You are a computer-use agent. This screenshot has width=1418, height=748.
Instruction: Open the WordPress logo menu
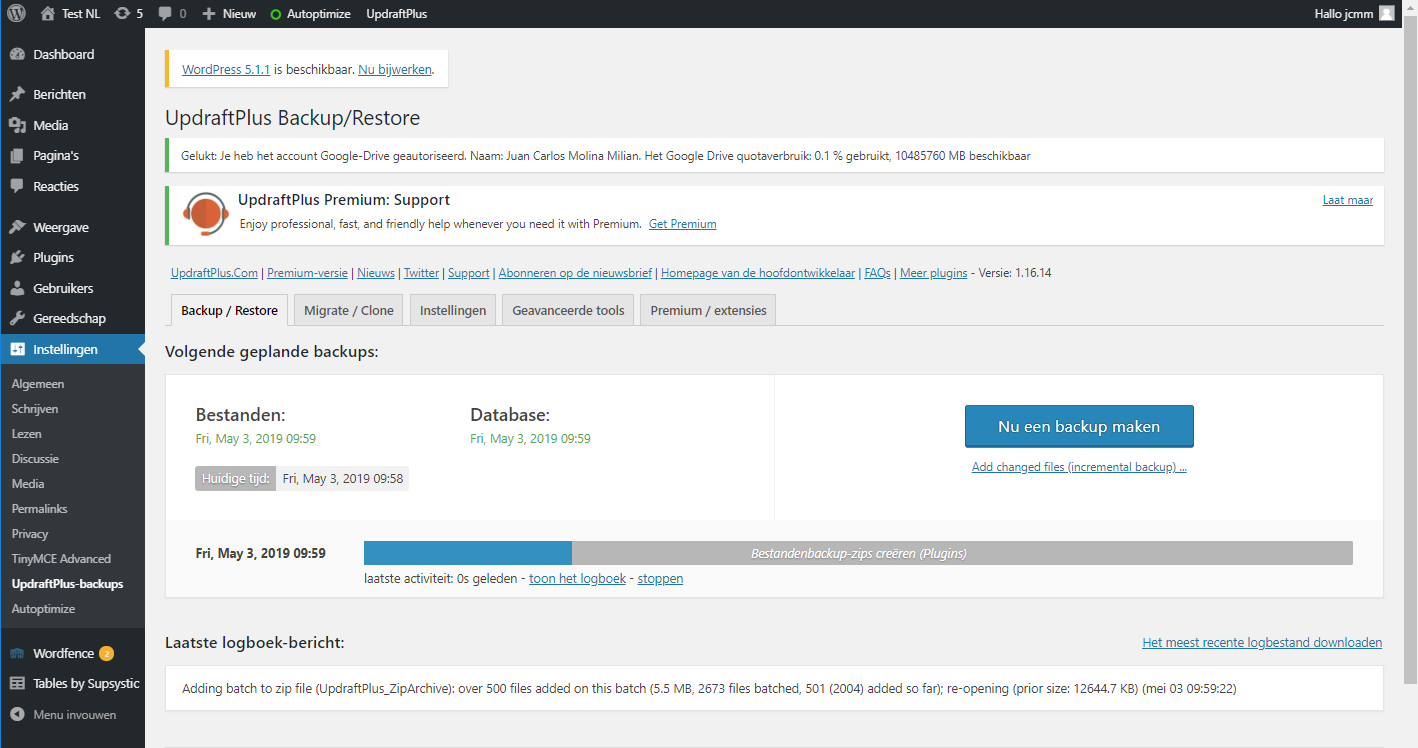click(x=17, y=14)
